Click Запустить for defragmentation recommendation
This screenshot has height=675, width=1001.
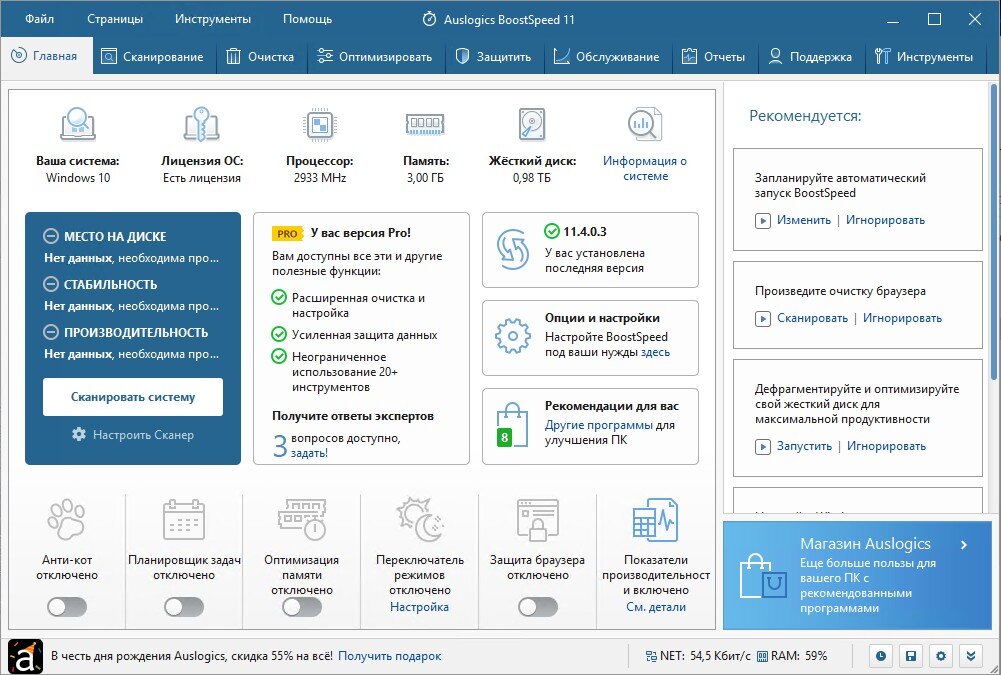pyautogui.click(x=804, y=446)
